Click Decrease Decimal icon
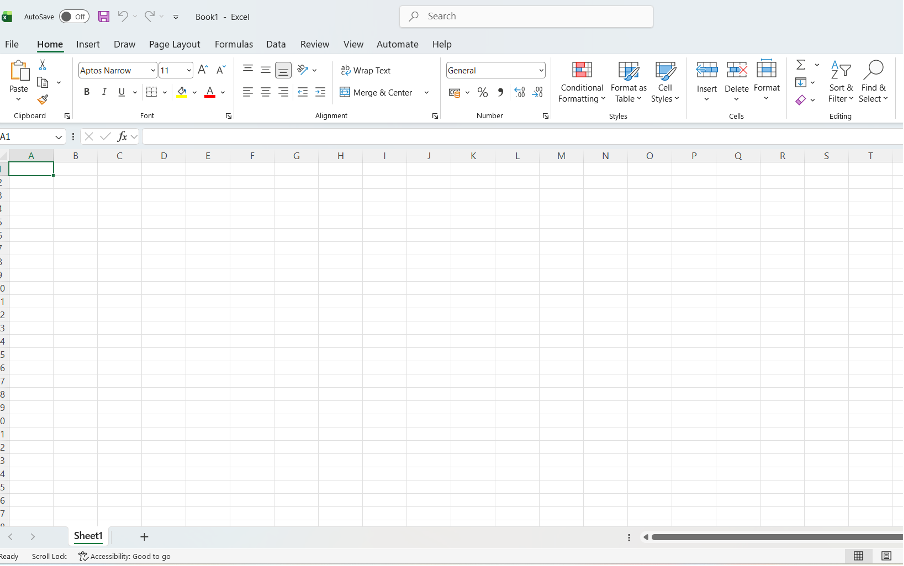Image resolution: width=904 pixels, height=566 pixels. coord(537,92)
